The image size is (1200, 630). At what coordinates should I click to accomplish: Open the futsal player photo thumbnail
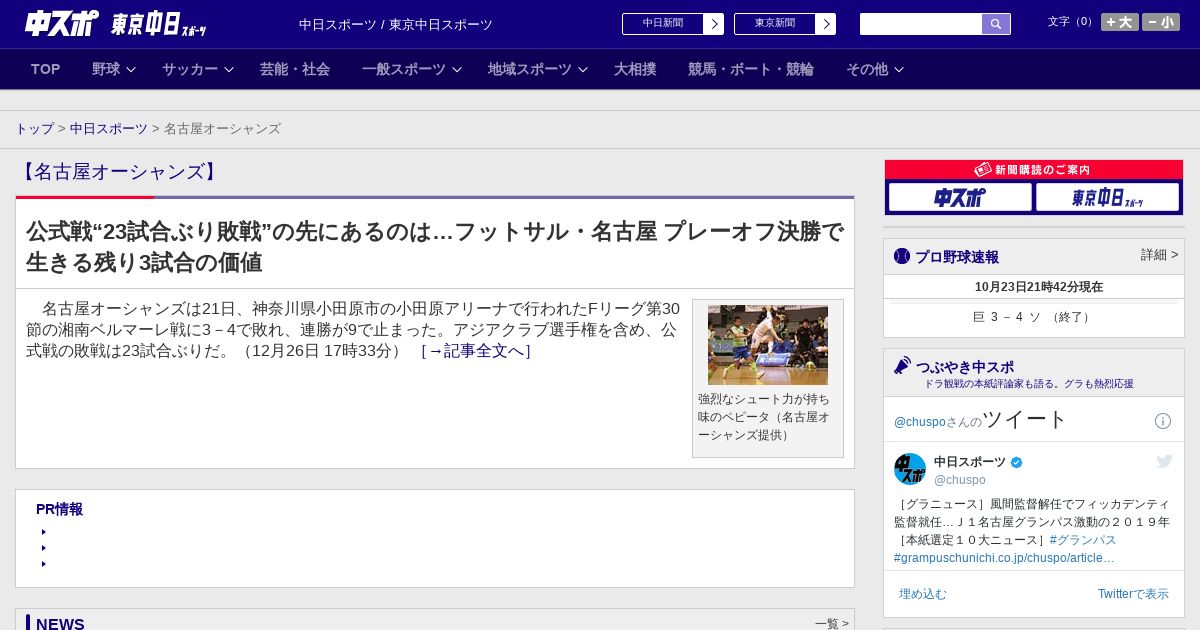click(768, 345)
